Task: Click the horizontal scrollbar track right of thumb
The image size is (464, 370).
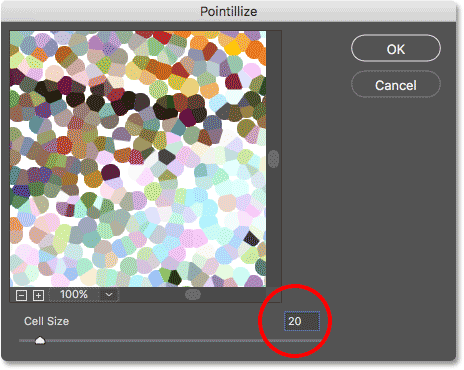Action: tap(240, 295)
